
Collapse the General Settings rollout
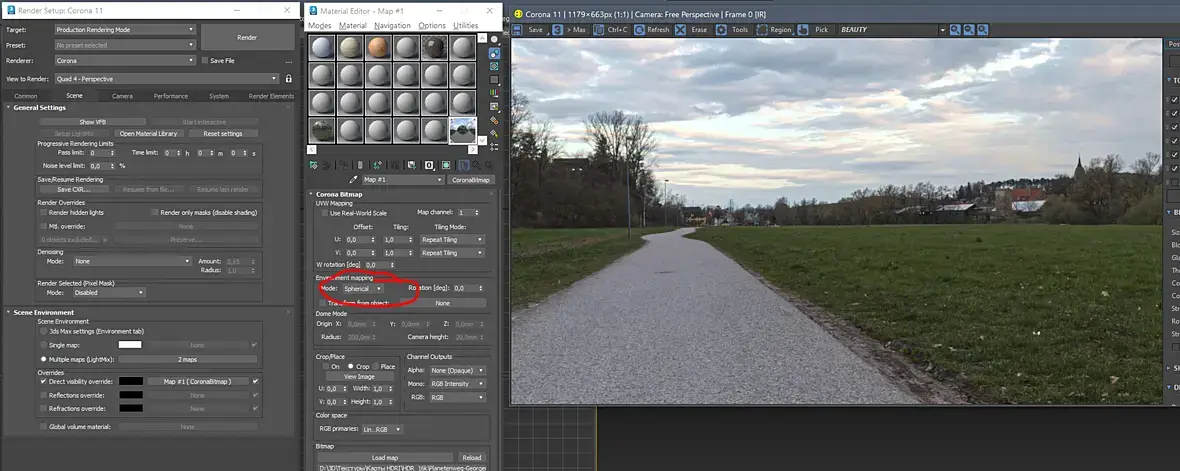[x=39, y=108]
